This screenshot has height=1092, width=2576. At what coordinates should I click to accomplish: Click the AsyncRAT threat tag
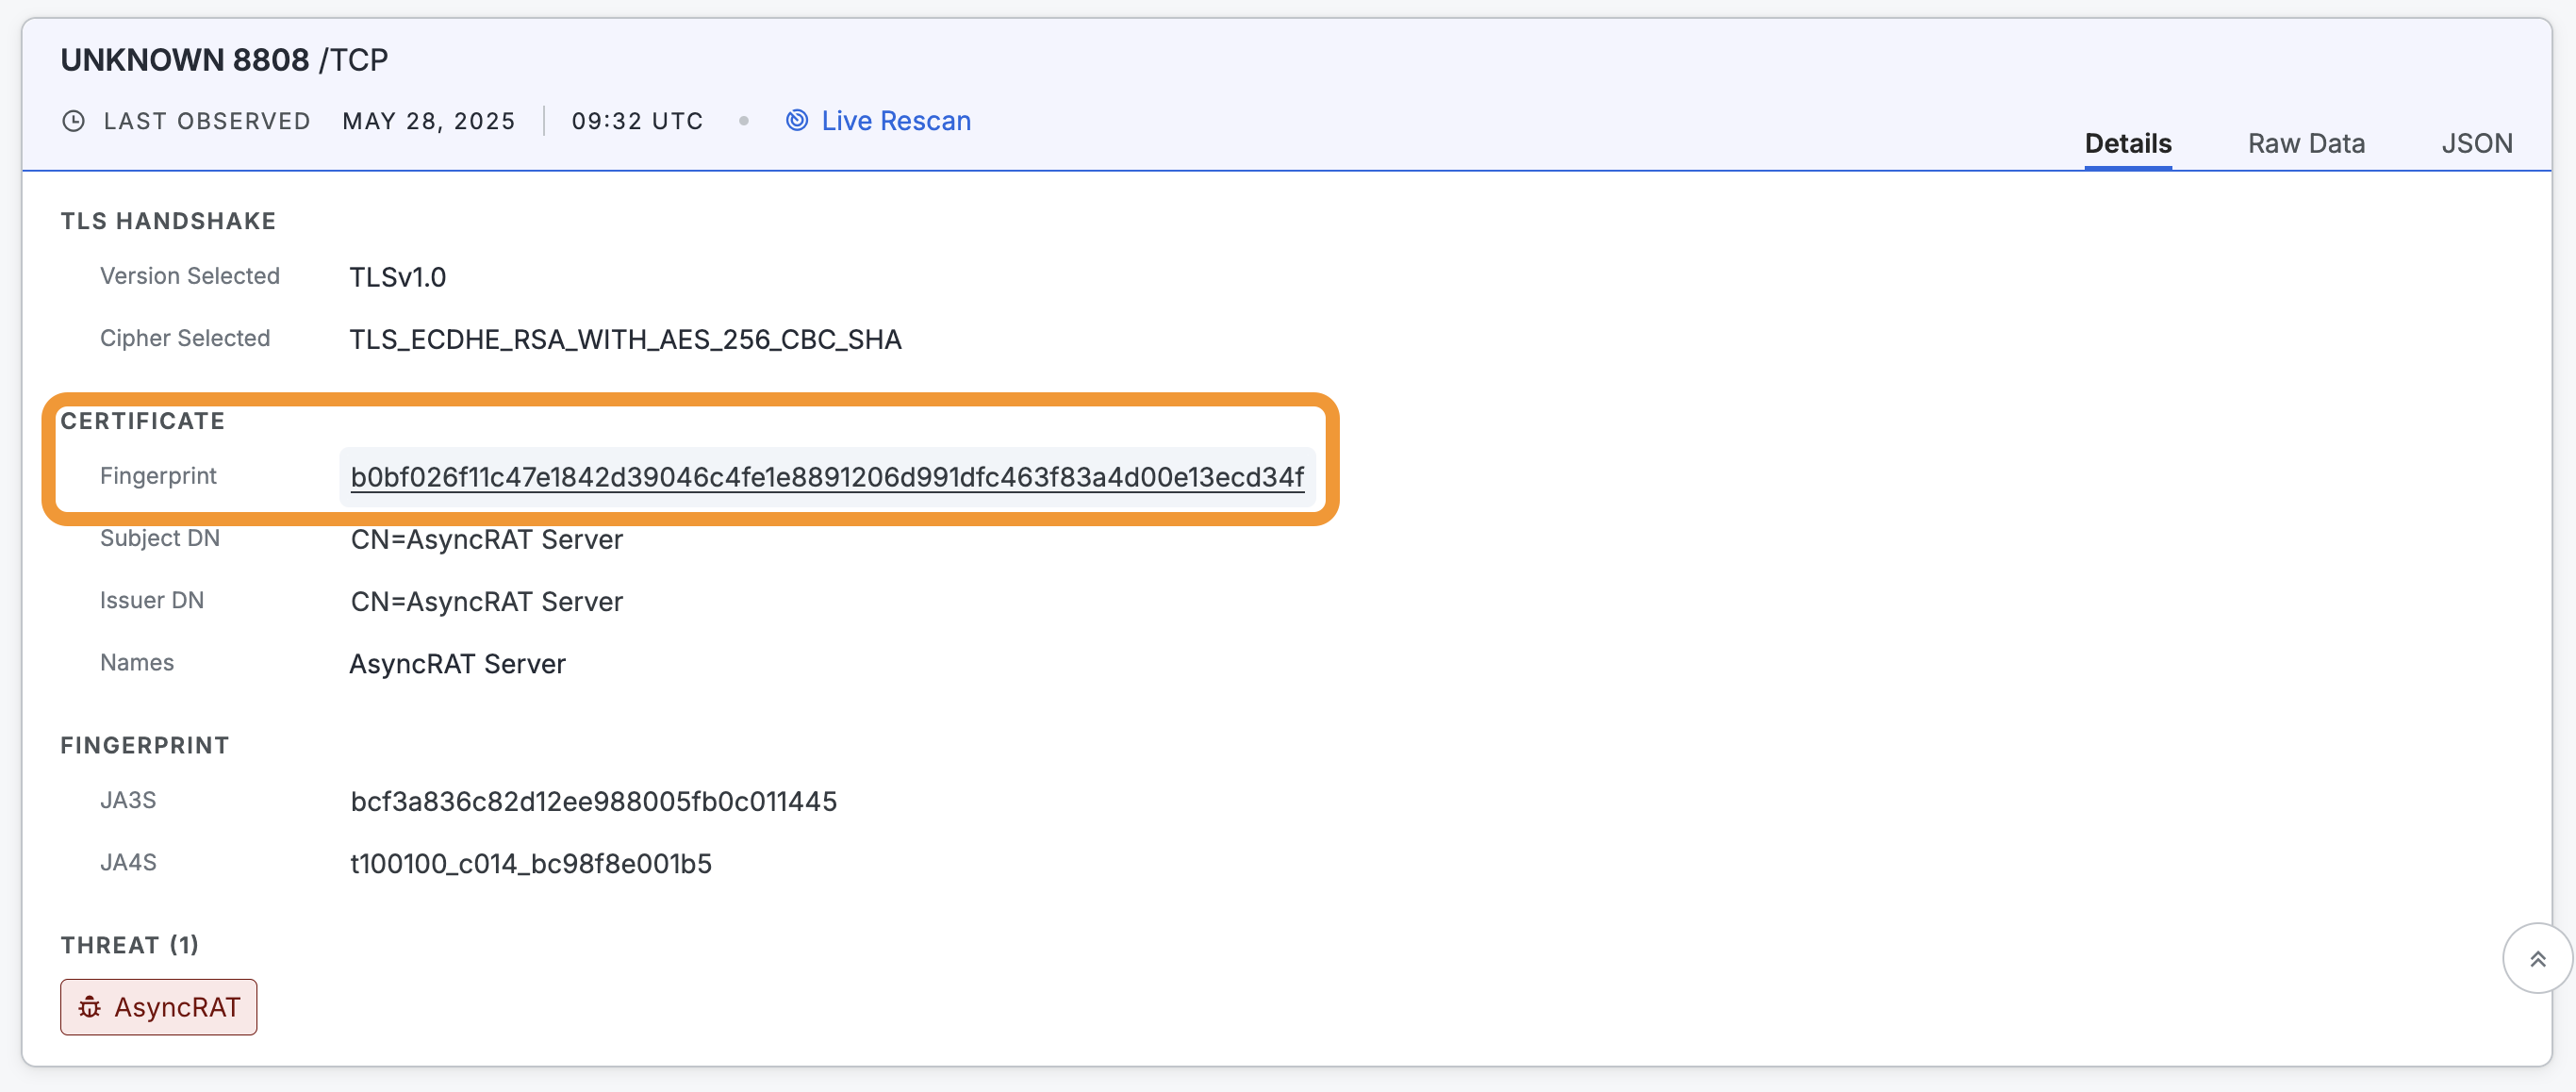tap(159, 1007)
